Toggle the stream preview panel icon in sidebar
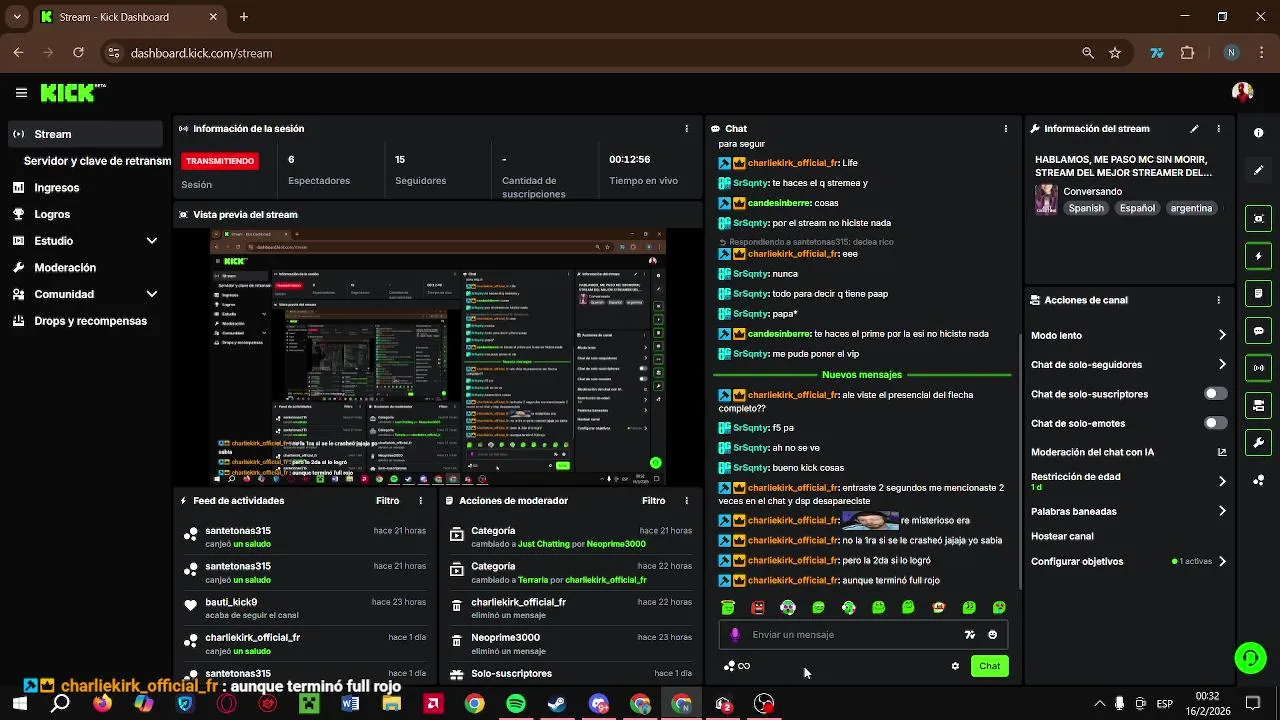 point(1258,219)
